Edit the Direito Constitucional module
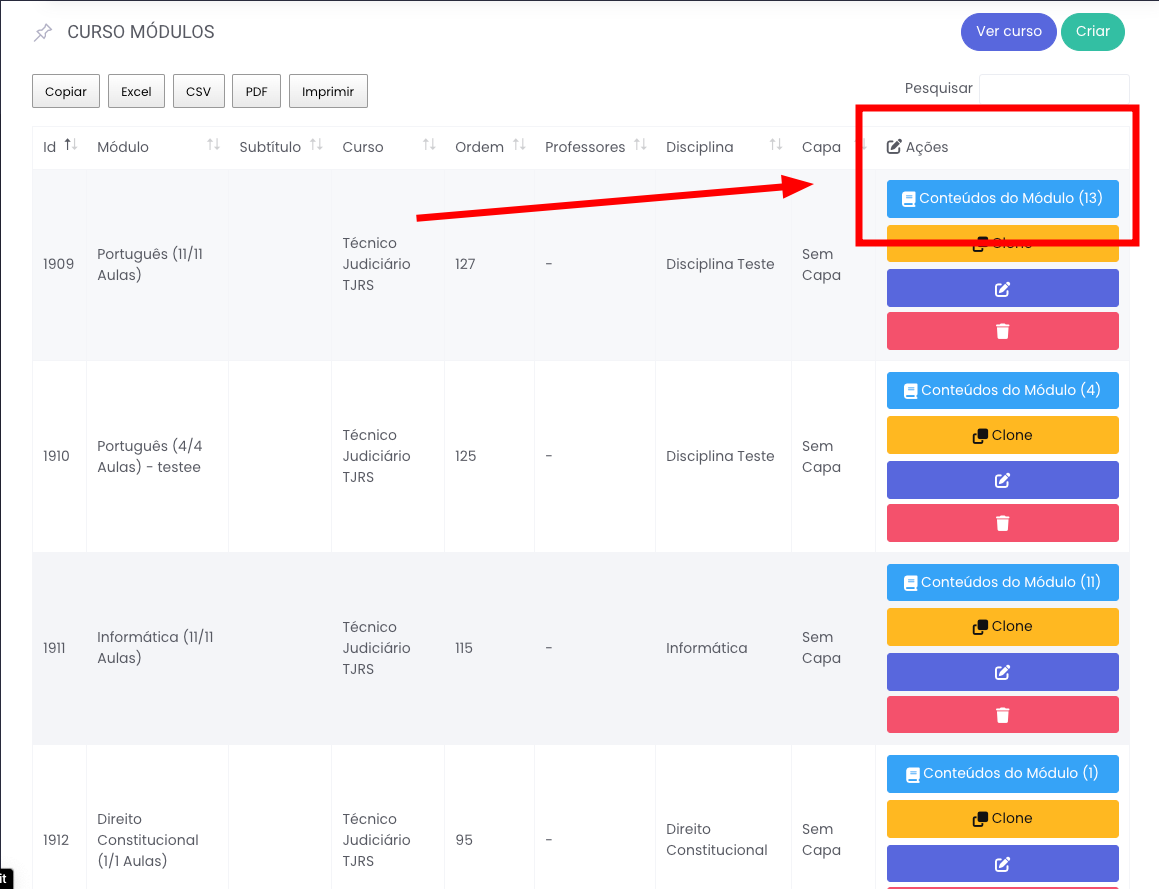 coord(1002,864)
